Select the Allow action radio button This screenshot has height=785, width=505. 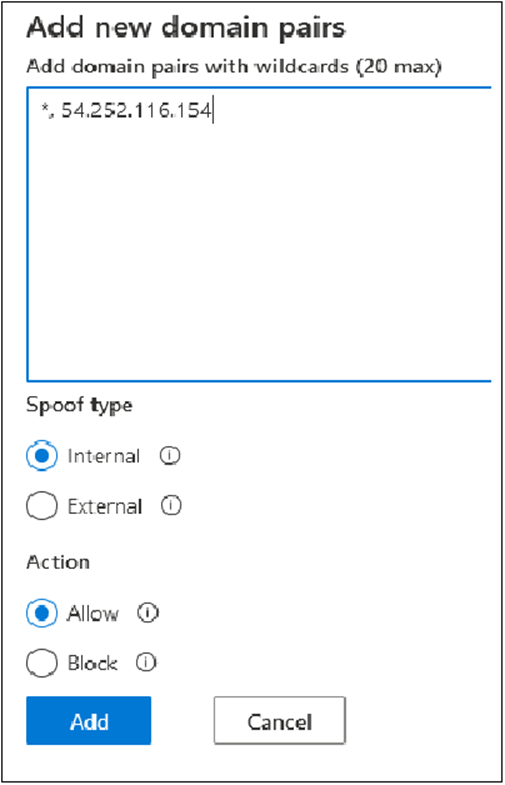point(42,613)
